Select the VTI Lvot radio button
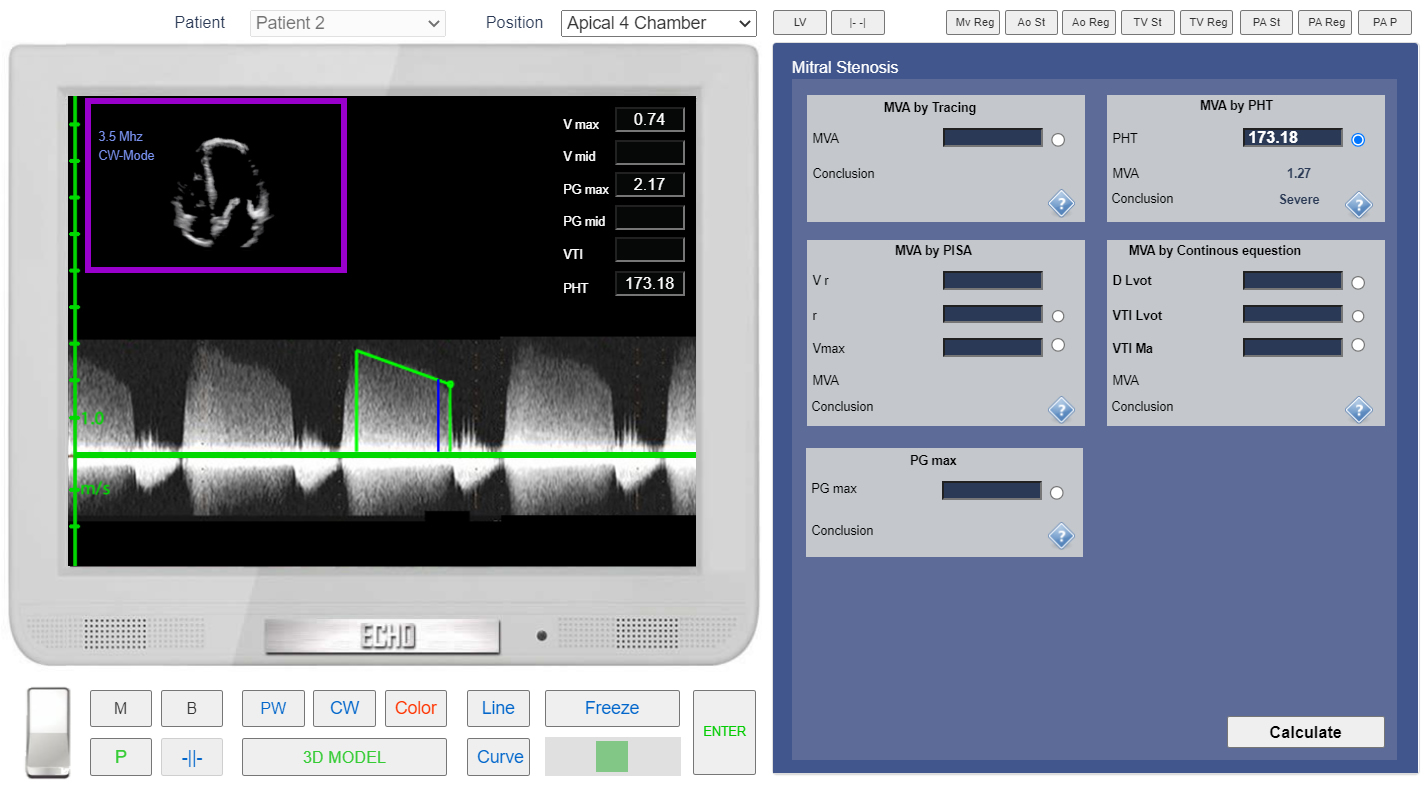1428x790 pixels. pos(1358,316)
